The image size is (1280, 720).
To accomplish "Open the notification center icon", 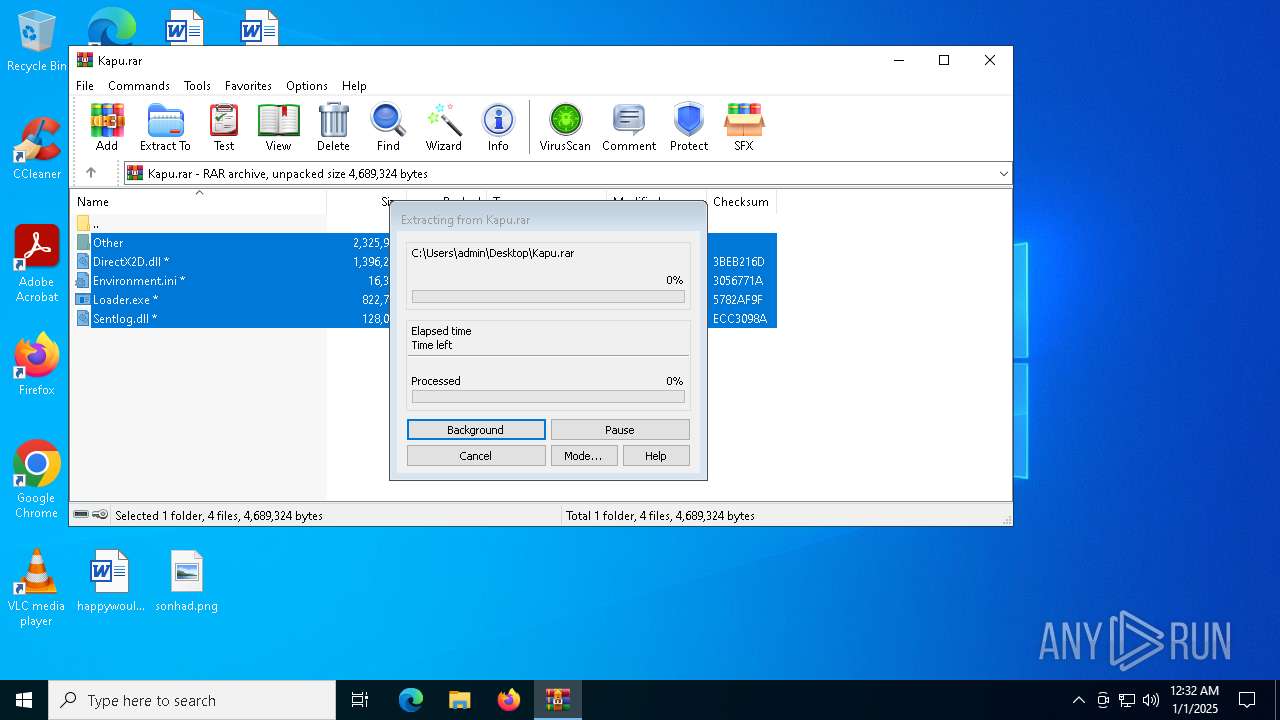I will (x=1247, y=700).
